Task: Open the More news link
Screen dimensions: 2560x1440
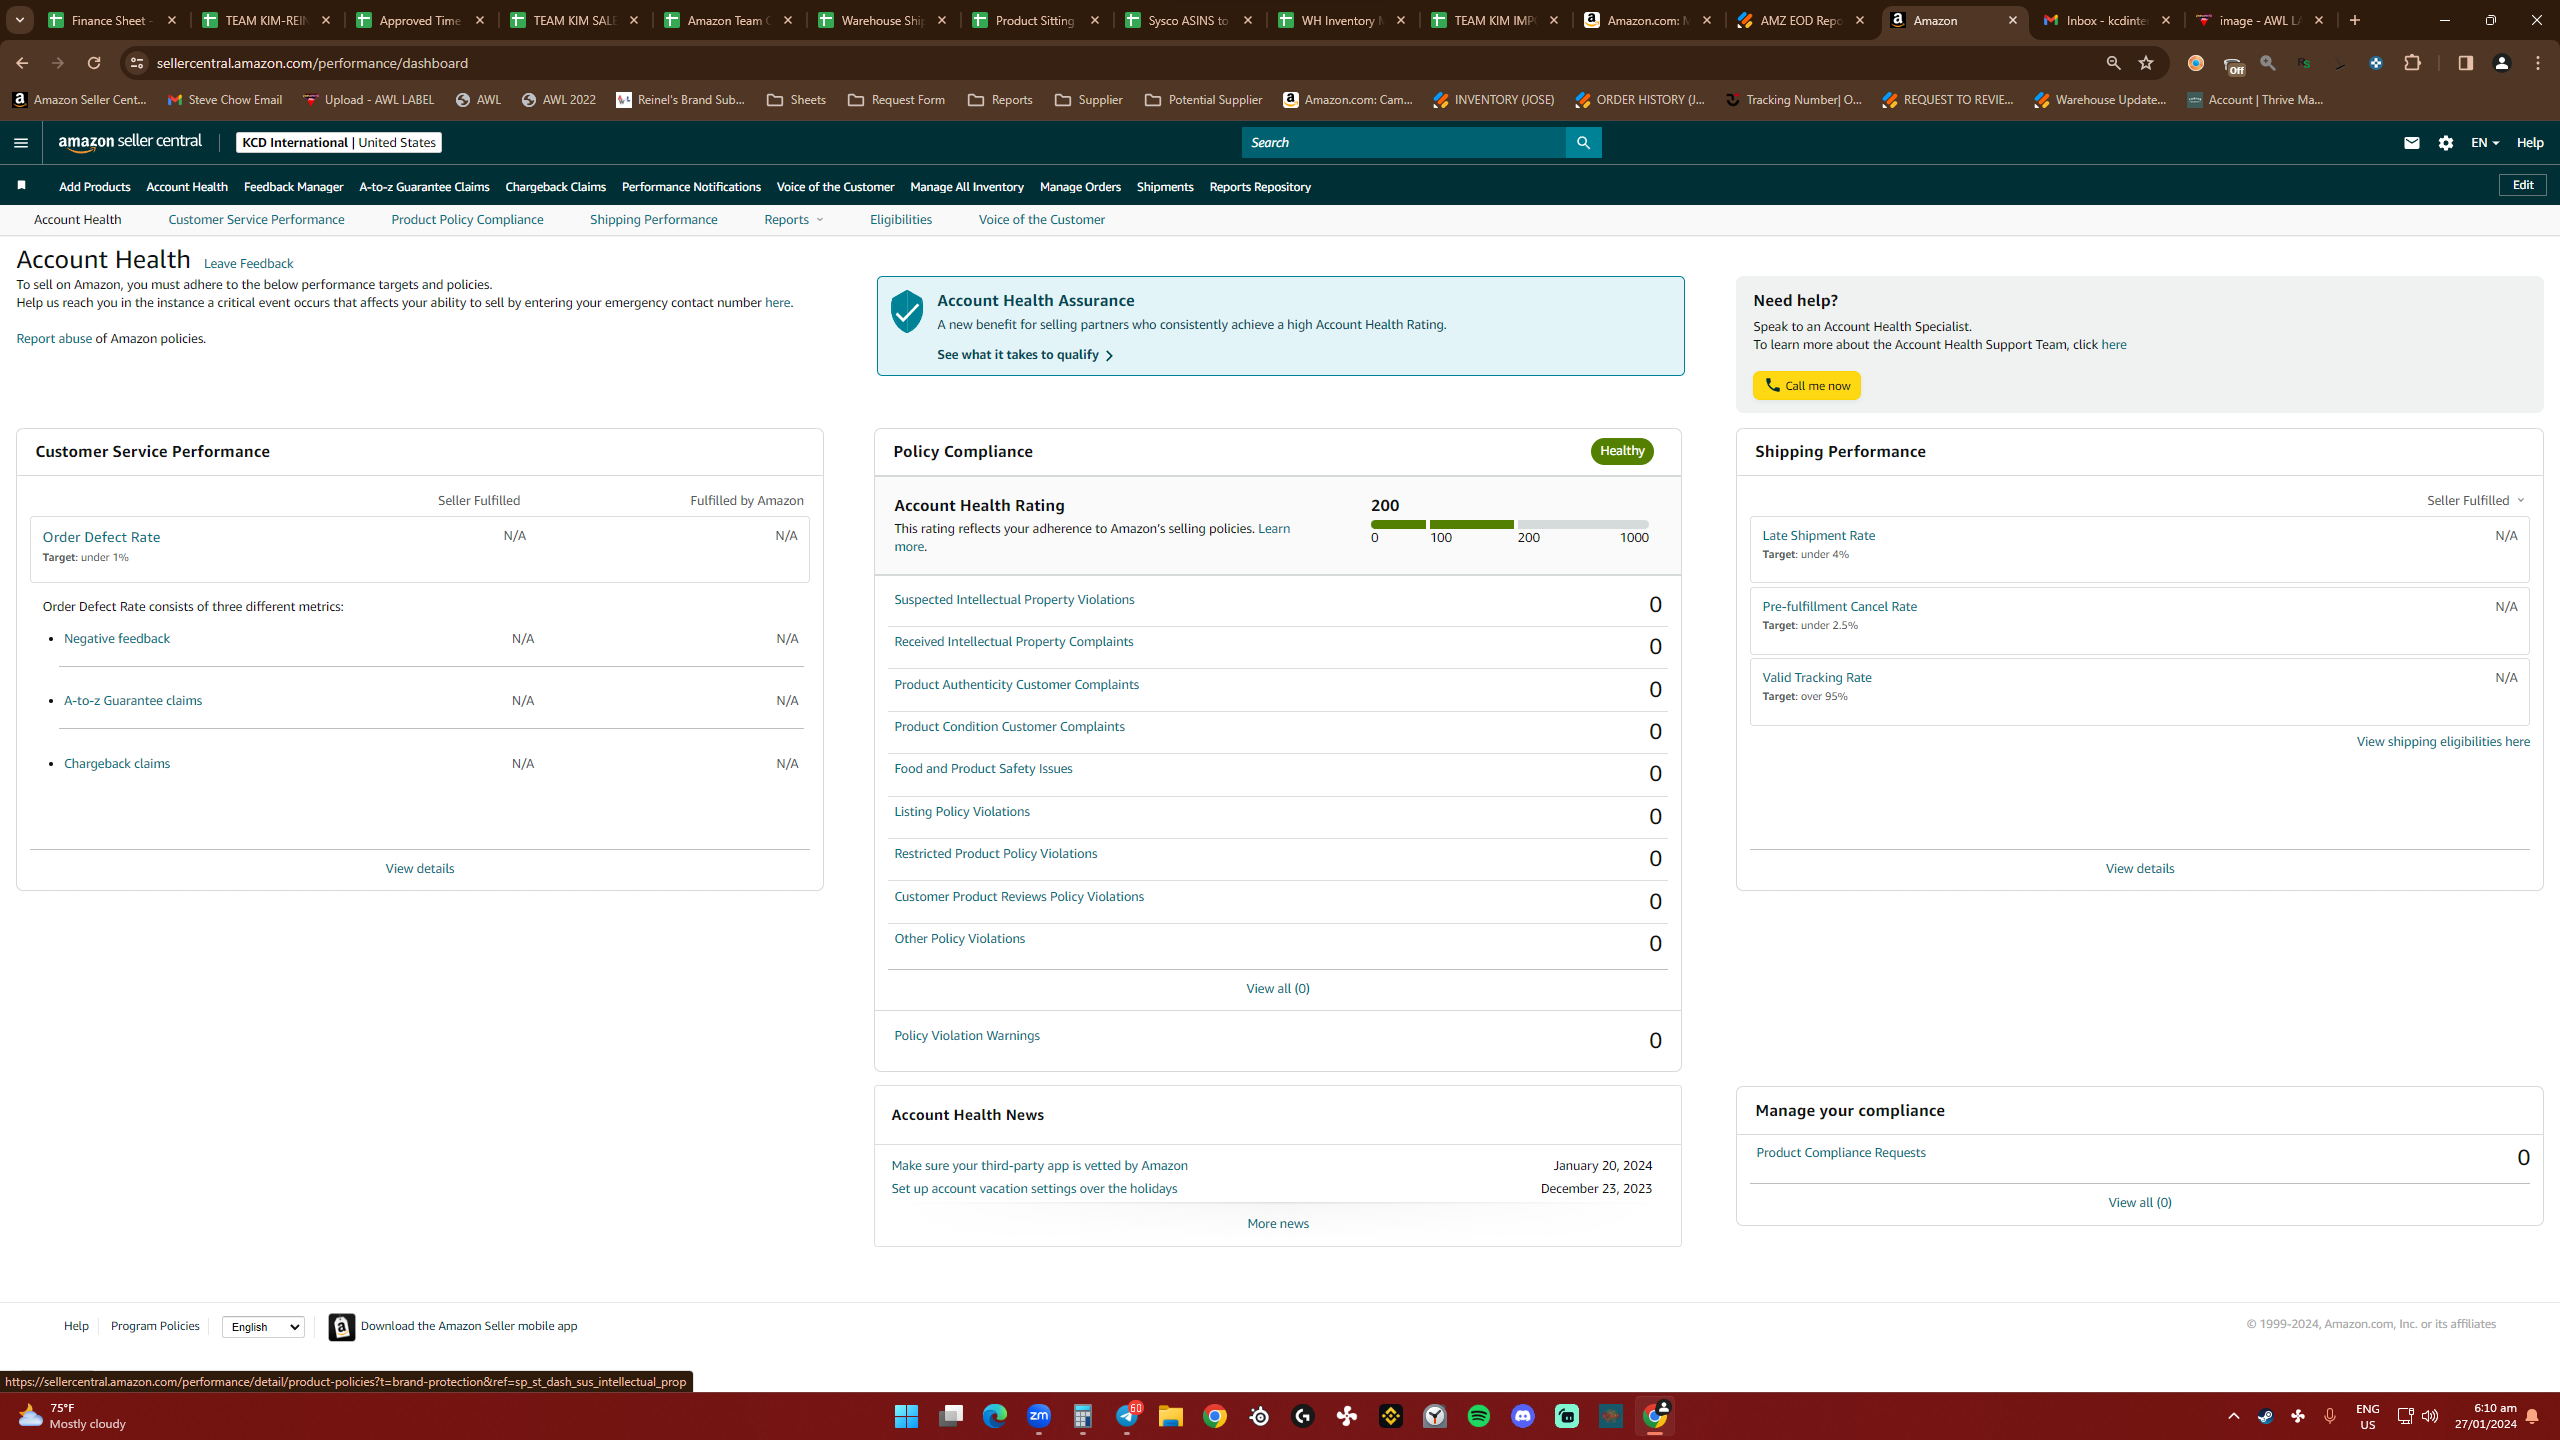Action: (x=1277, y=1224)
